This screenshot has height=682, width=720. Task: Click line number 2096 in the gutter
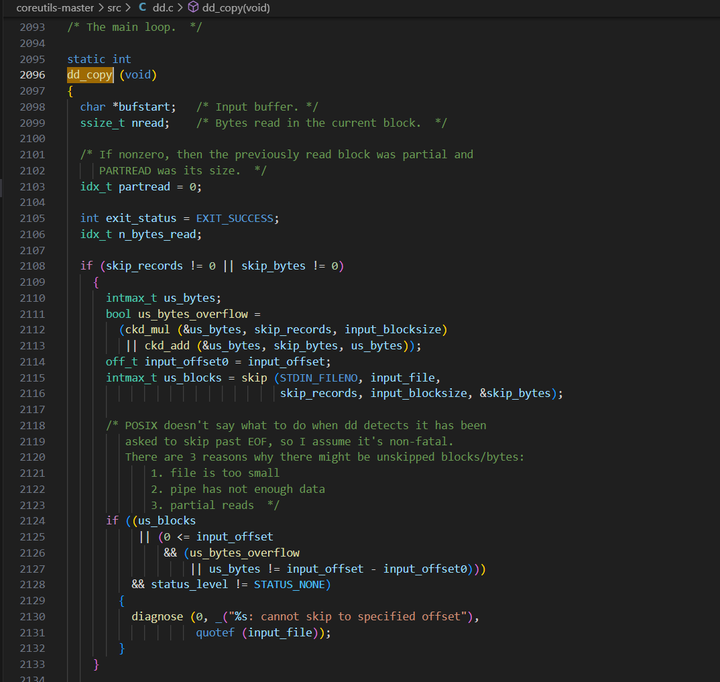pyautogui.click(x=32, y=75)
